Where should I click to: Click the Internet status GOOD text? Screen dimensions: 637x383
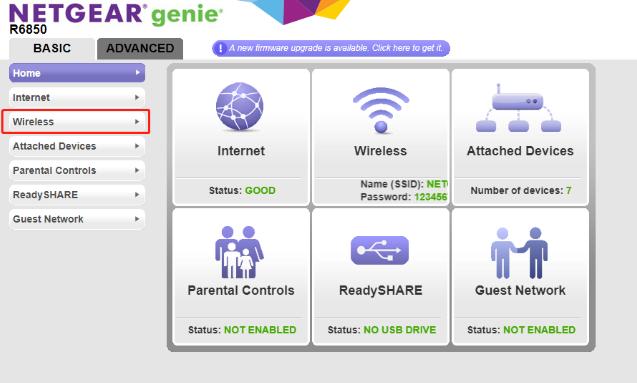pos(260,190)
